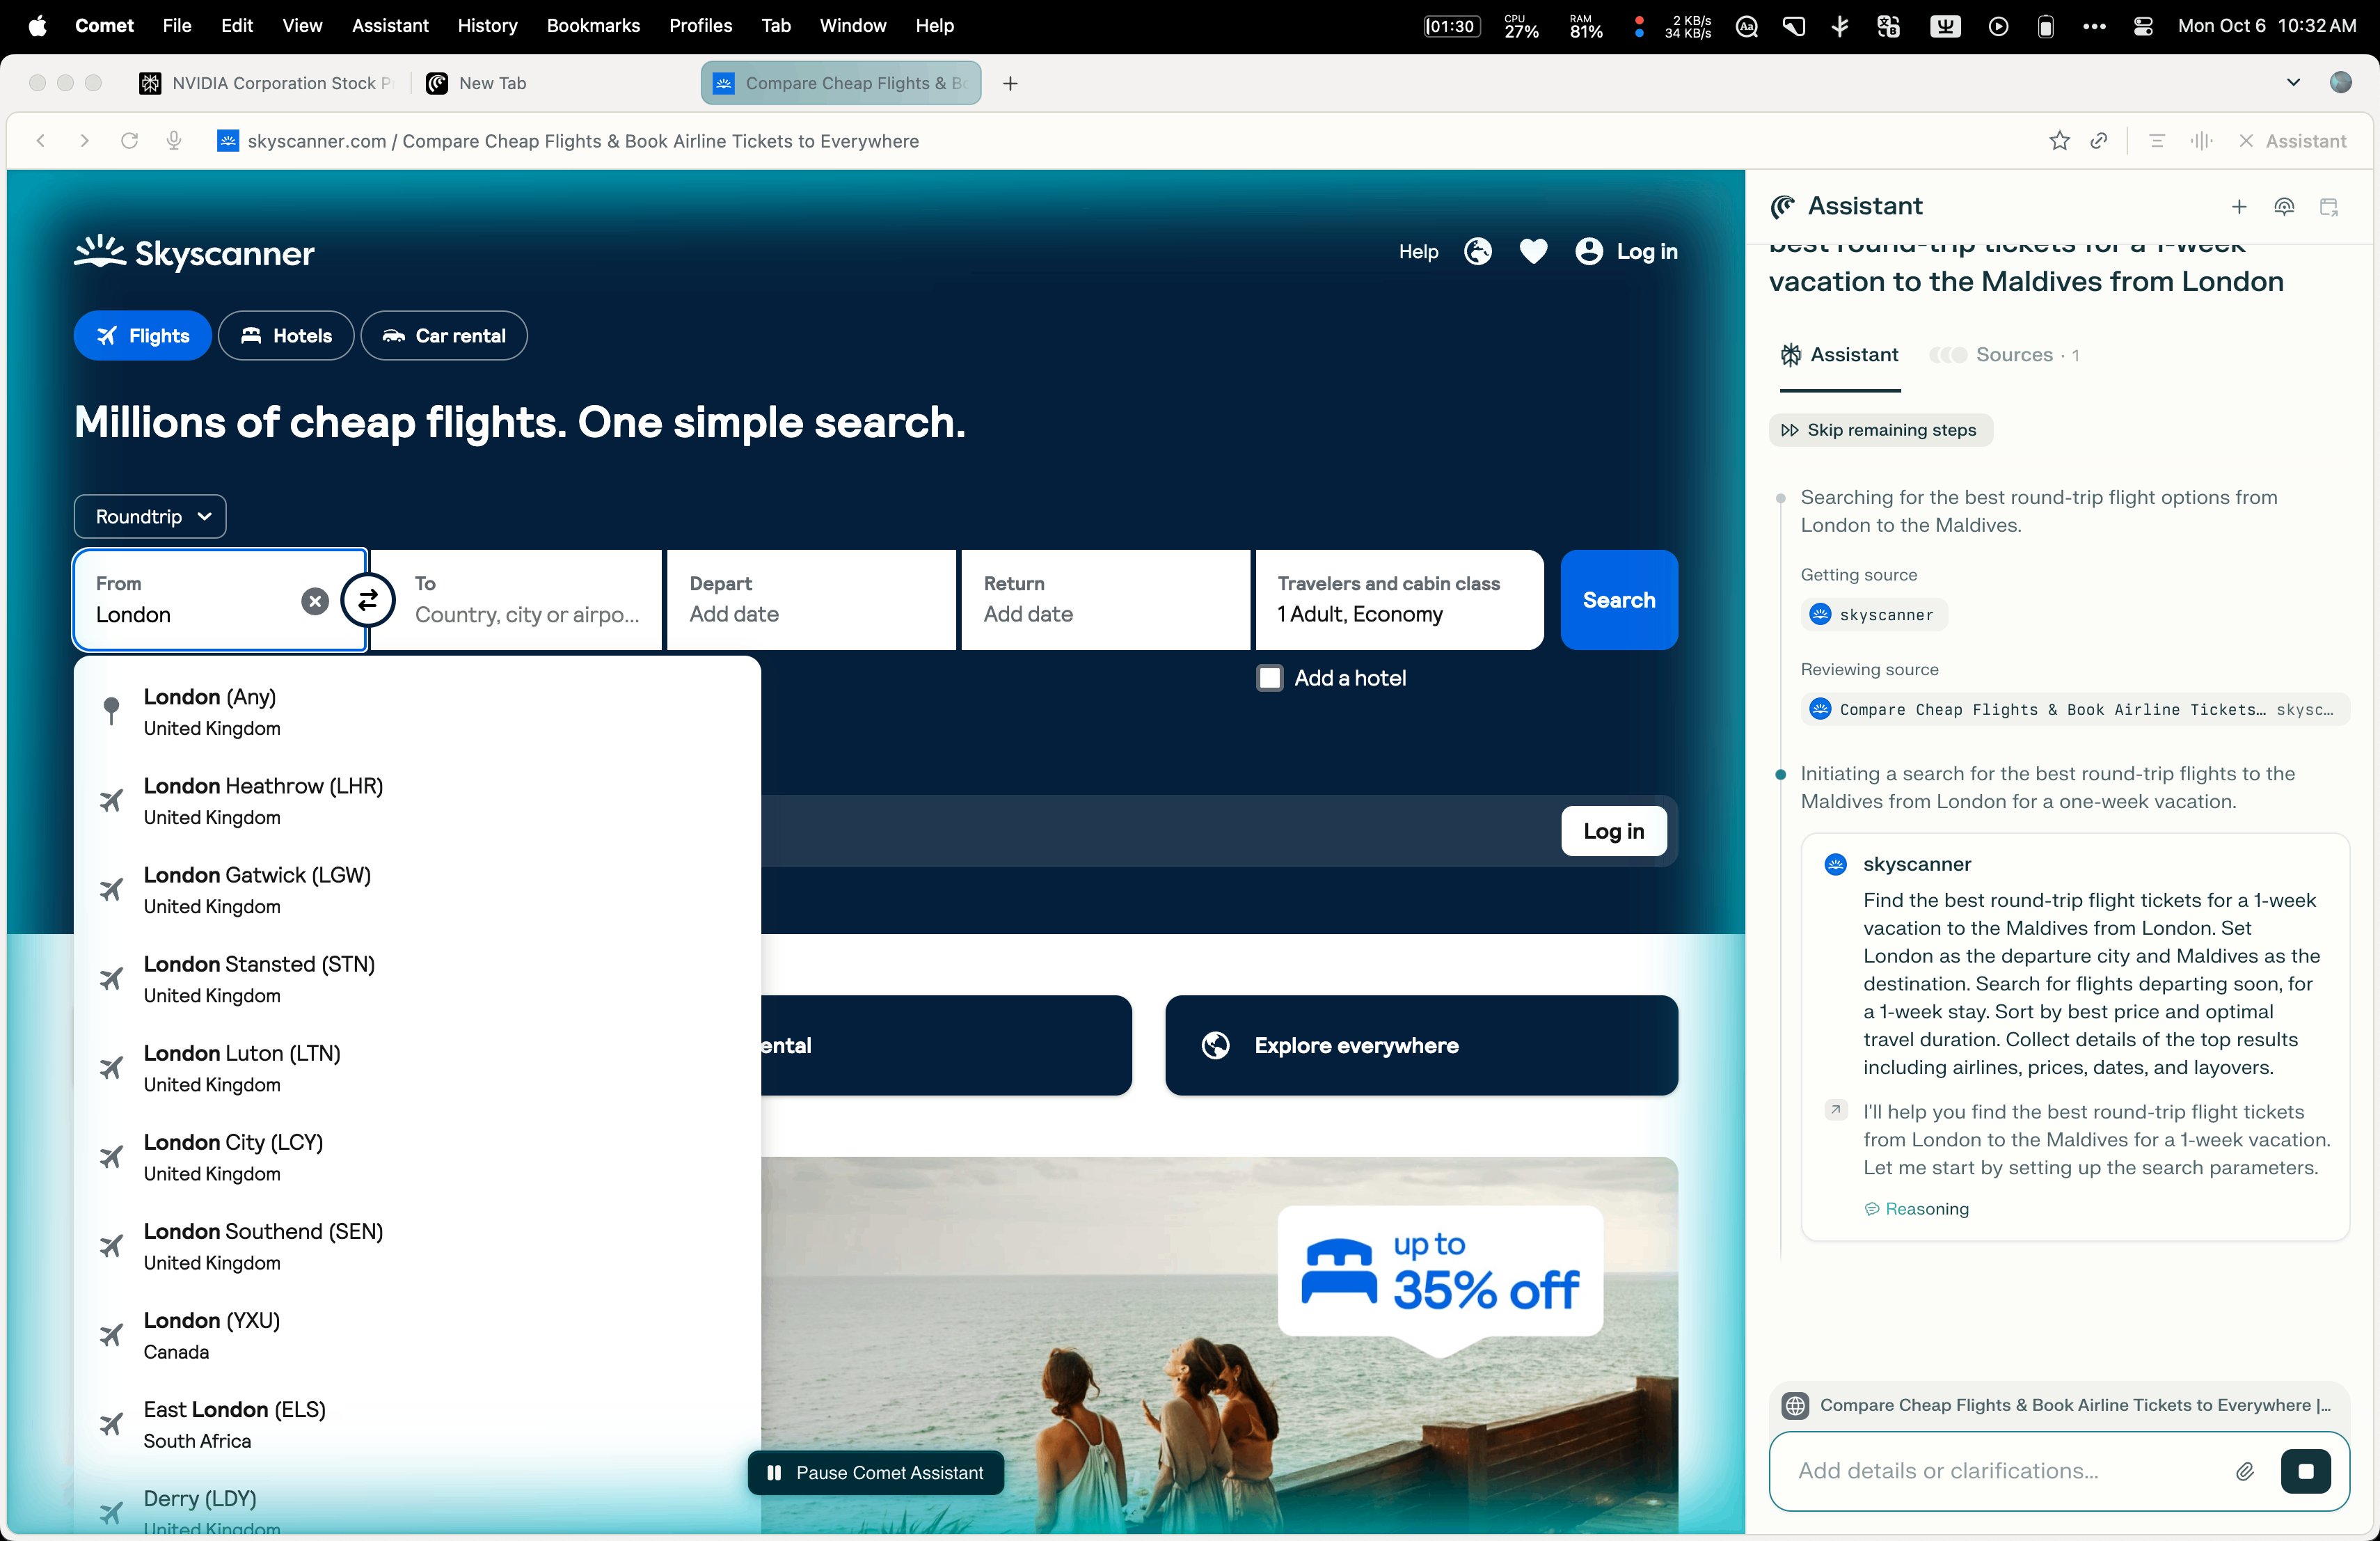Viewport: 2380px width, 1541px height.
Task: Check the Add a hotel checkbox
Action: [1270, 678]
